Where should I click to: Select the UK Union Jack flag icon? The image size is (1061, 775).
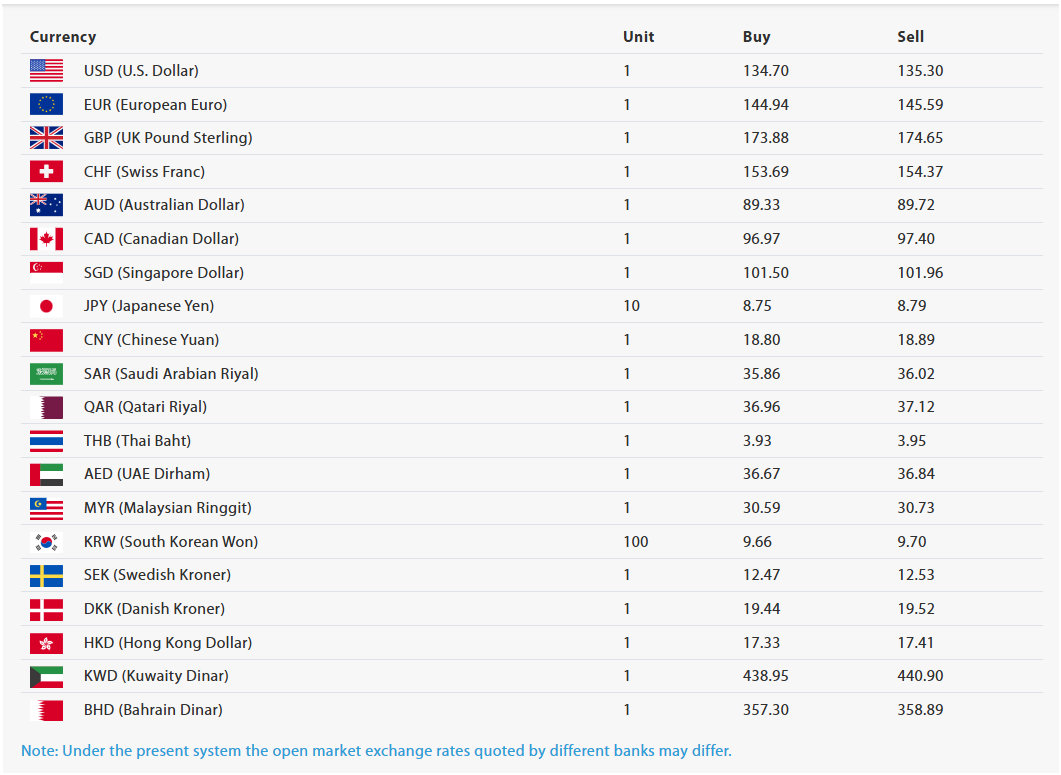pos(47,137)
